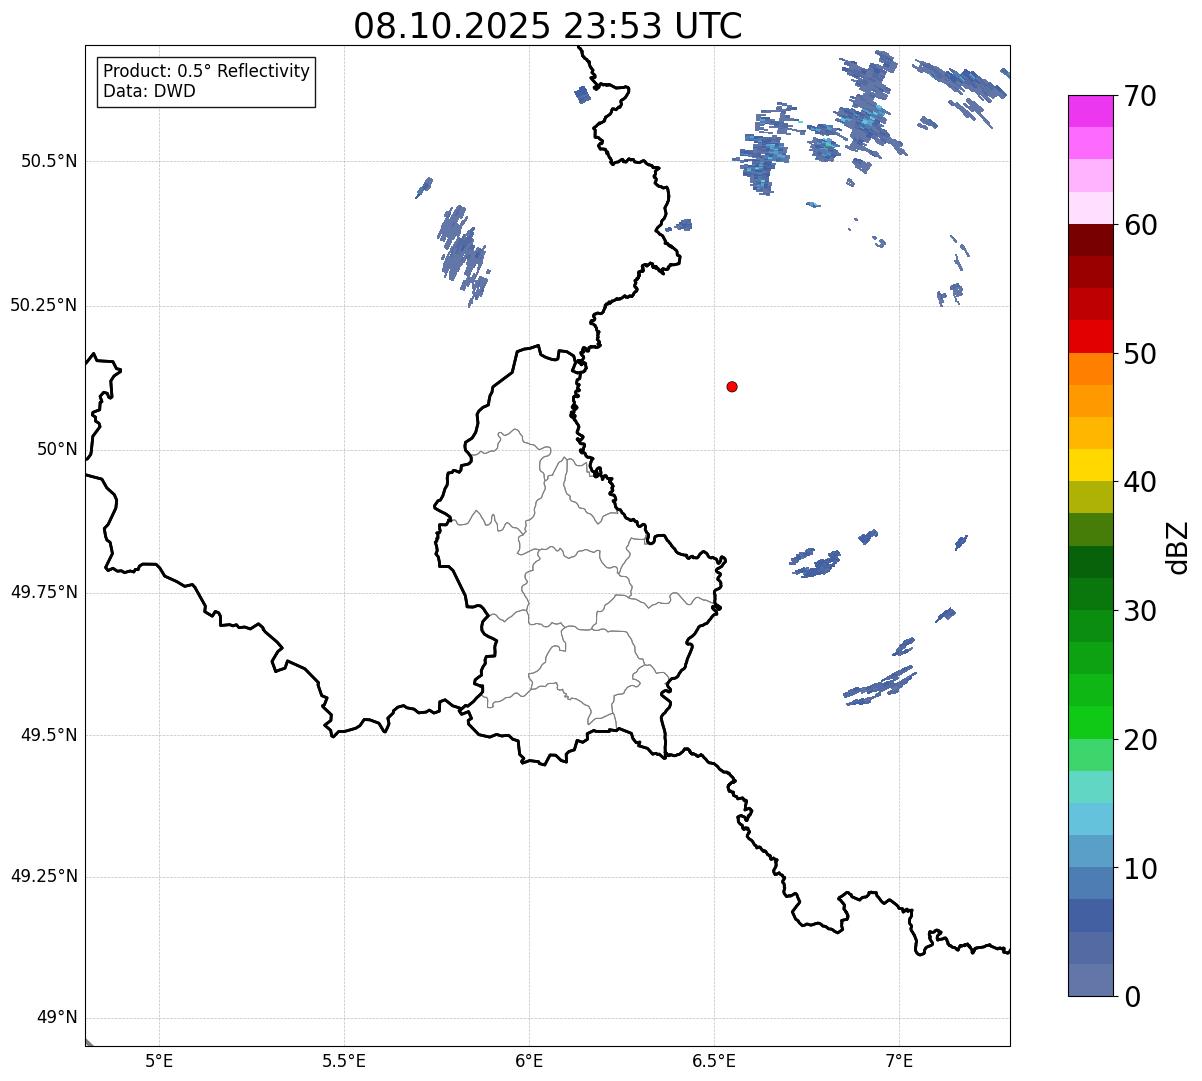Click the 50.25°N latitude label
1202x1081 pixels.
(x=44, y=305)
